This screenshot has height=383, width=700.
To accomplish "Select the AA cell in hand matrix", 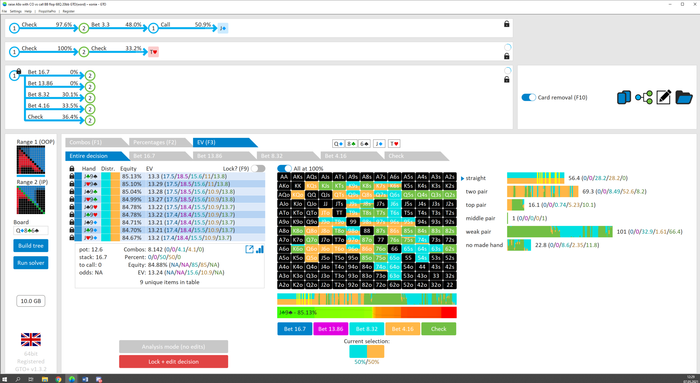I will coord(283,177).
